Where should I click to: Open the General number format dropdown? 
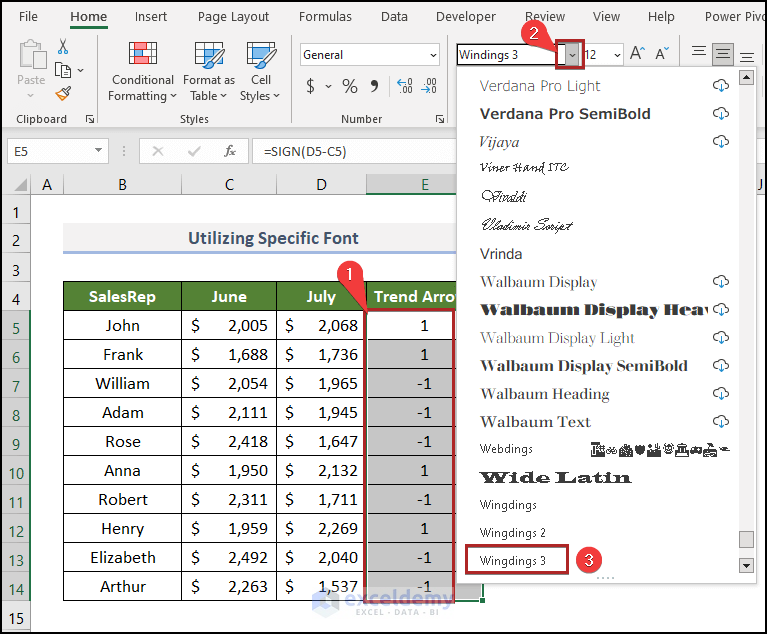click(433, 55)
